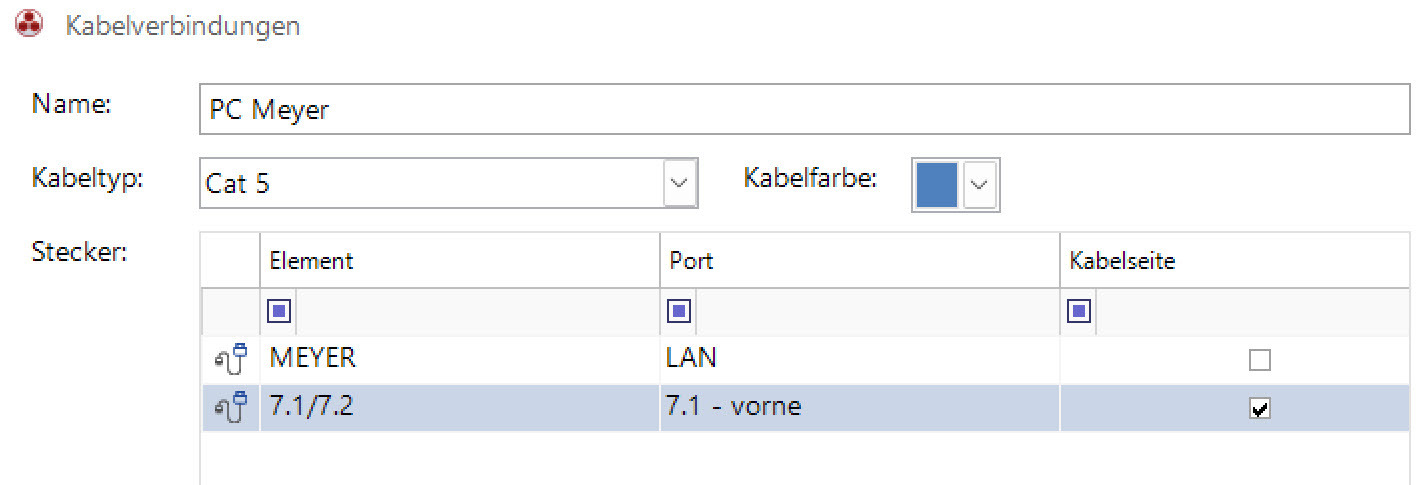Click the Cat 5 Kabeltyp combo box
This screenshot has height=485, width=1425.
coord(432,183)
